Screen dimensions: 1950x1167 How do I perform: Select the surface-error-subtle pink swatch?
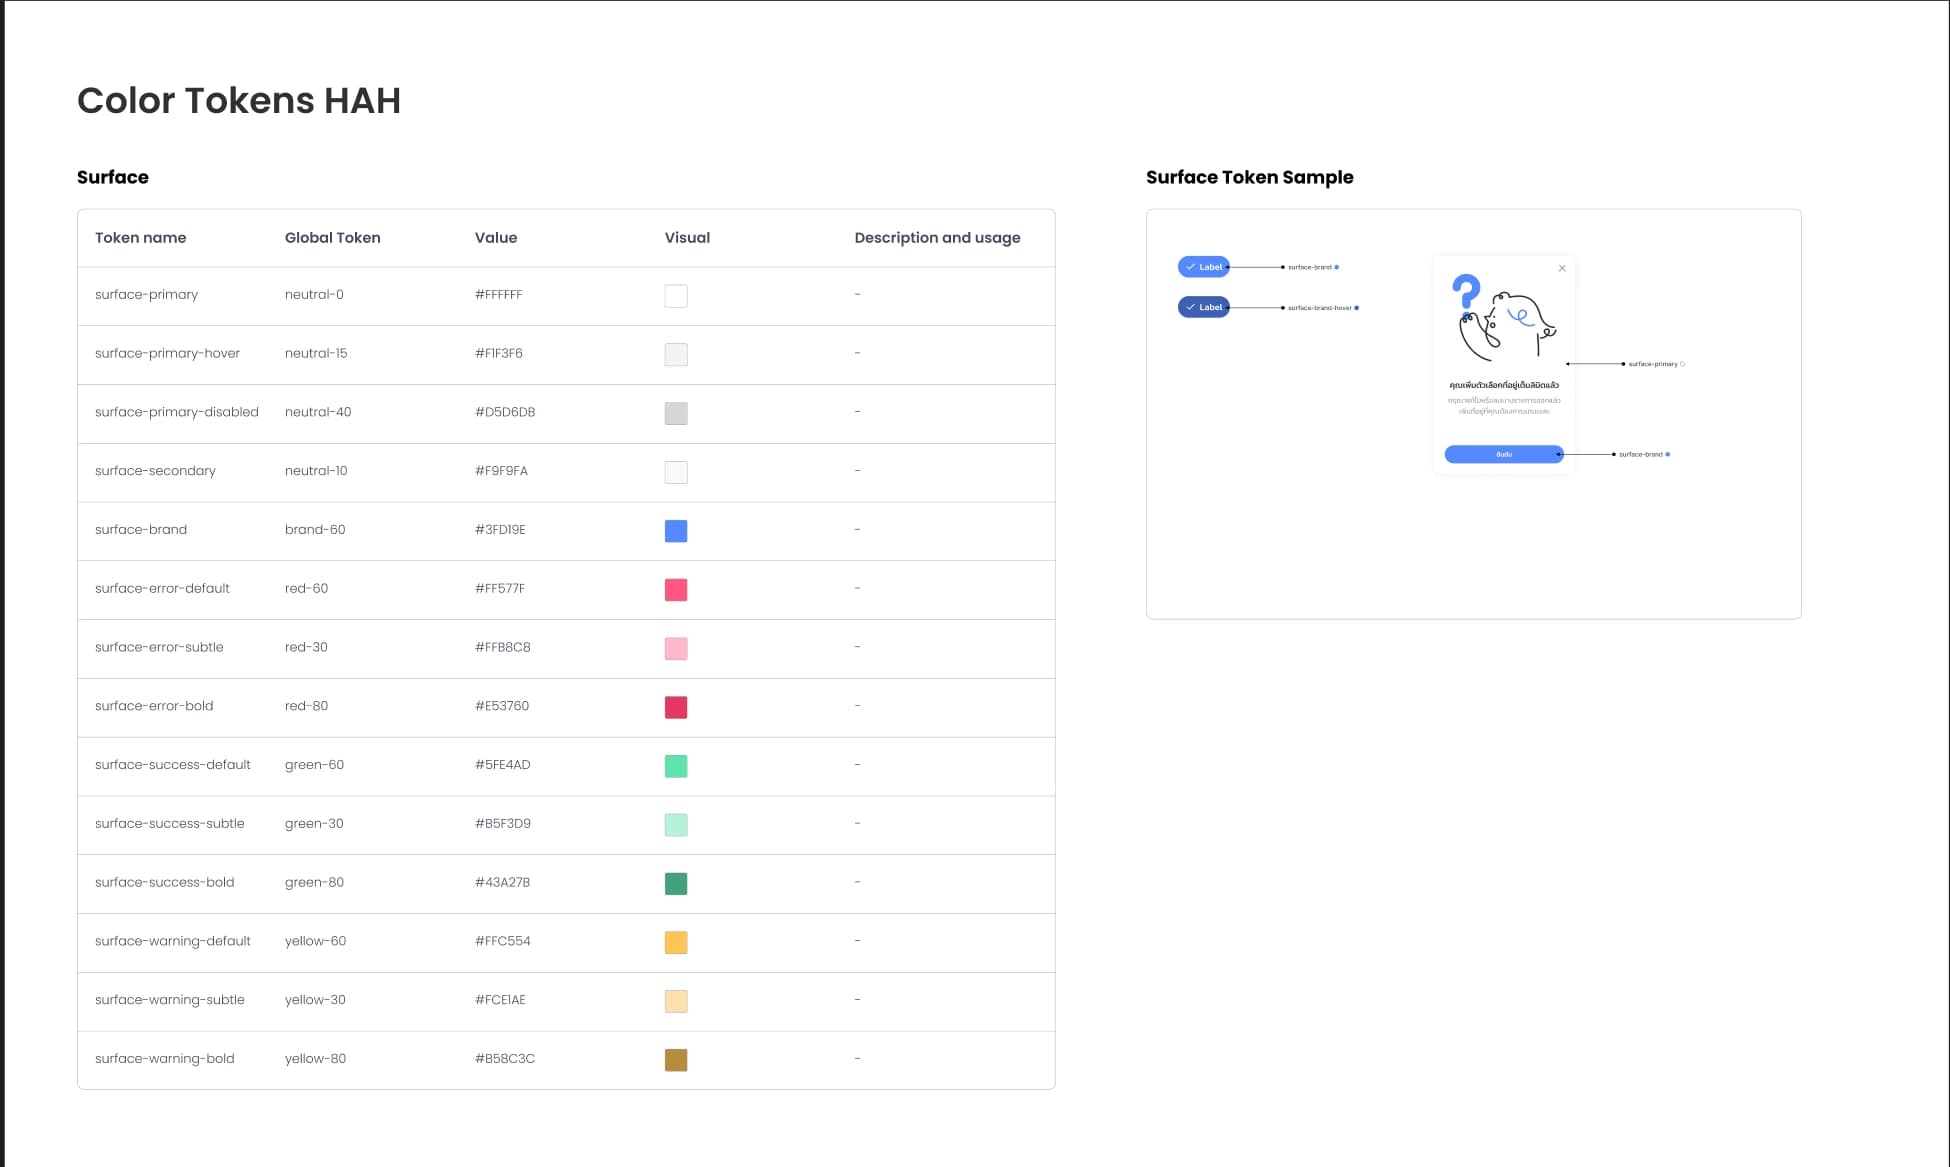(676, 649)
